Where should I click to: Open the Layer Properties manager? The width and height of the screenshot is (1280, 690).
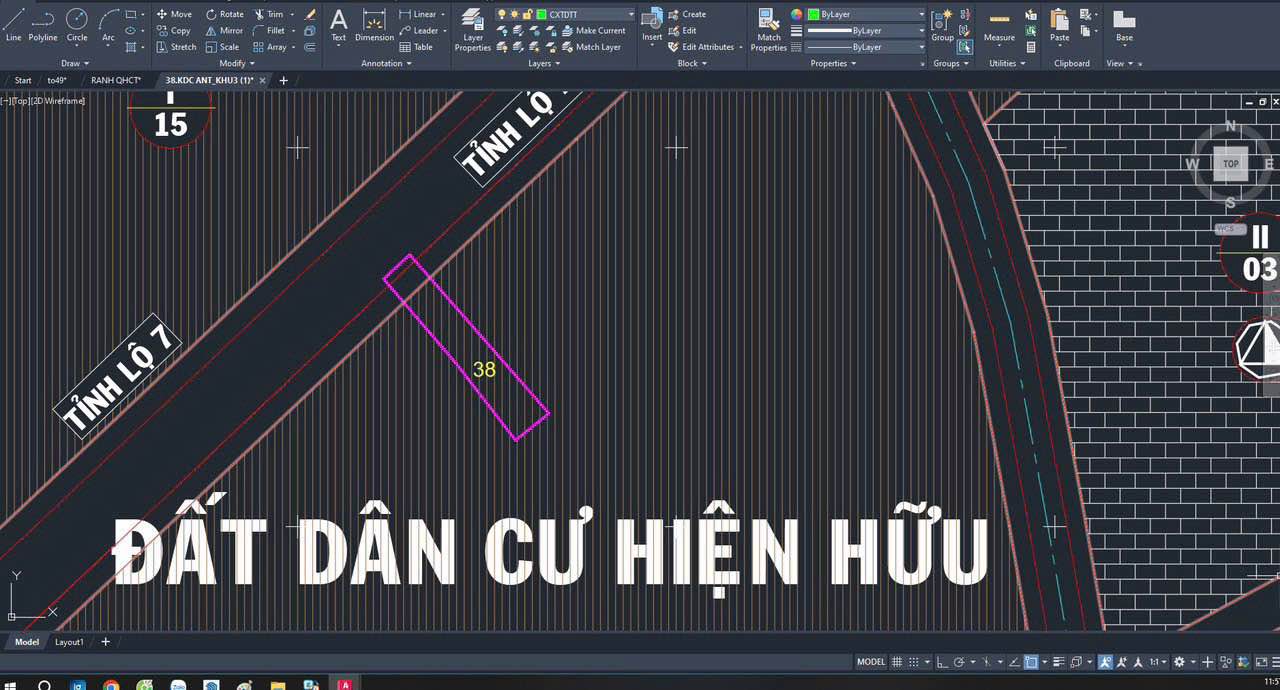[472, 30]
